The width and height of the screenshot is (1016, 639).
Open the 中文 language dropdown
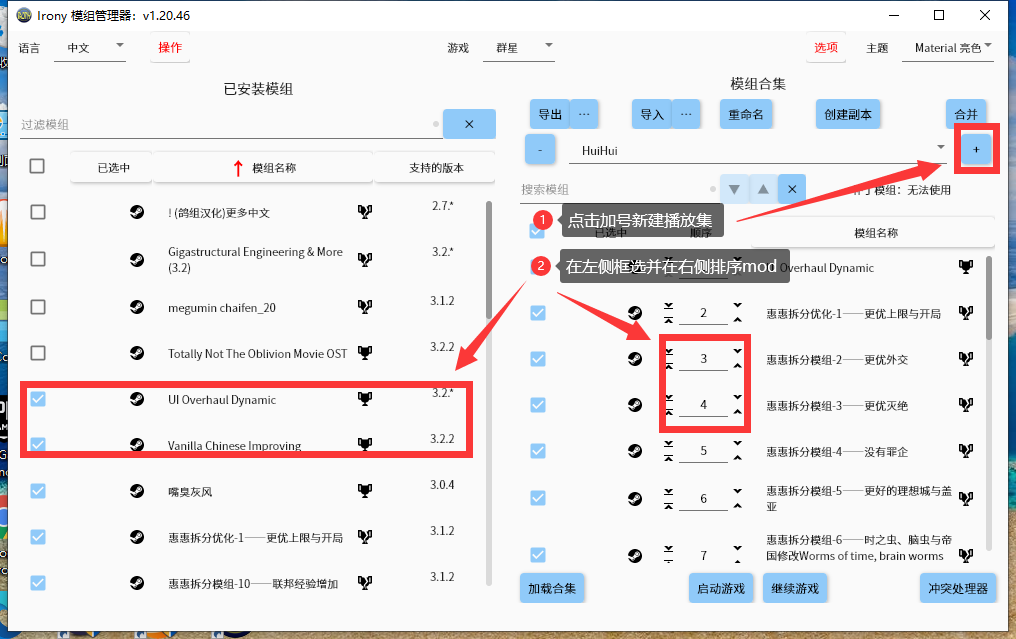click(90, 46)
